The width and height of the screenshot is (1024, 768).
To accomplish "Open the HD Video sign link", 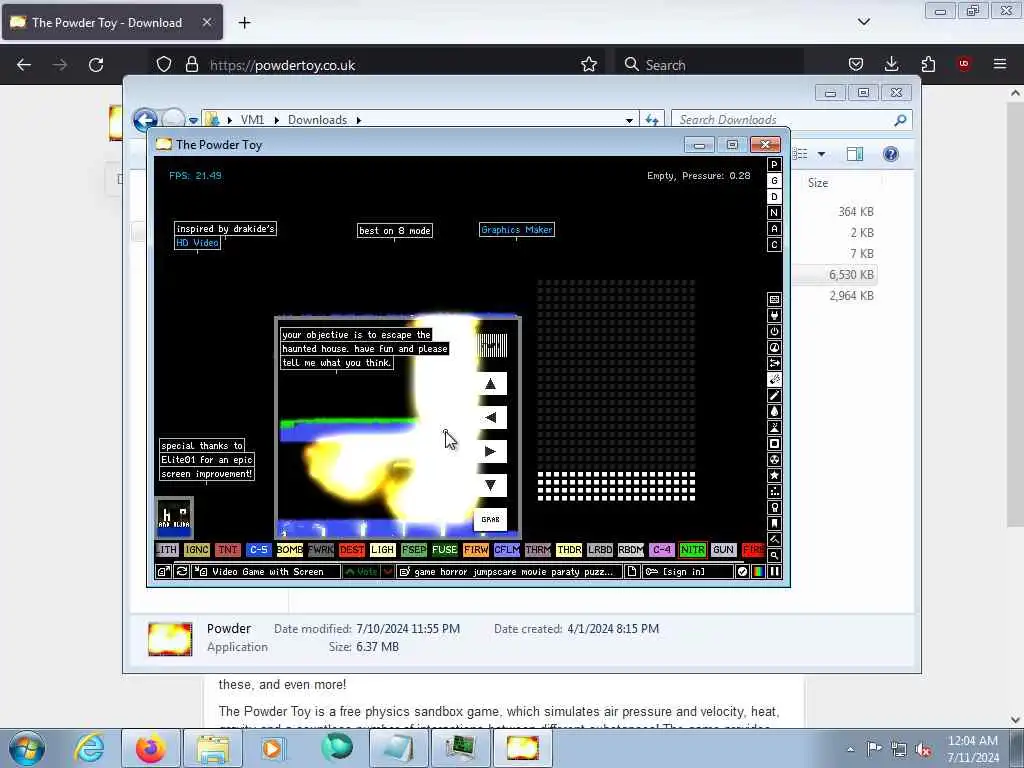I will click(197, 243).
